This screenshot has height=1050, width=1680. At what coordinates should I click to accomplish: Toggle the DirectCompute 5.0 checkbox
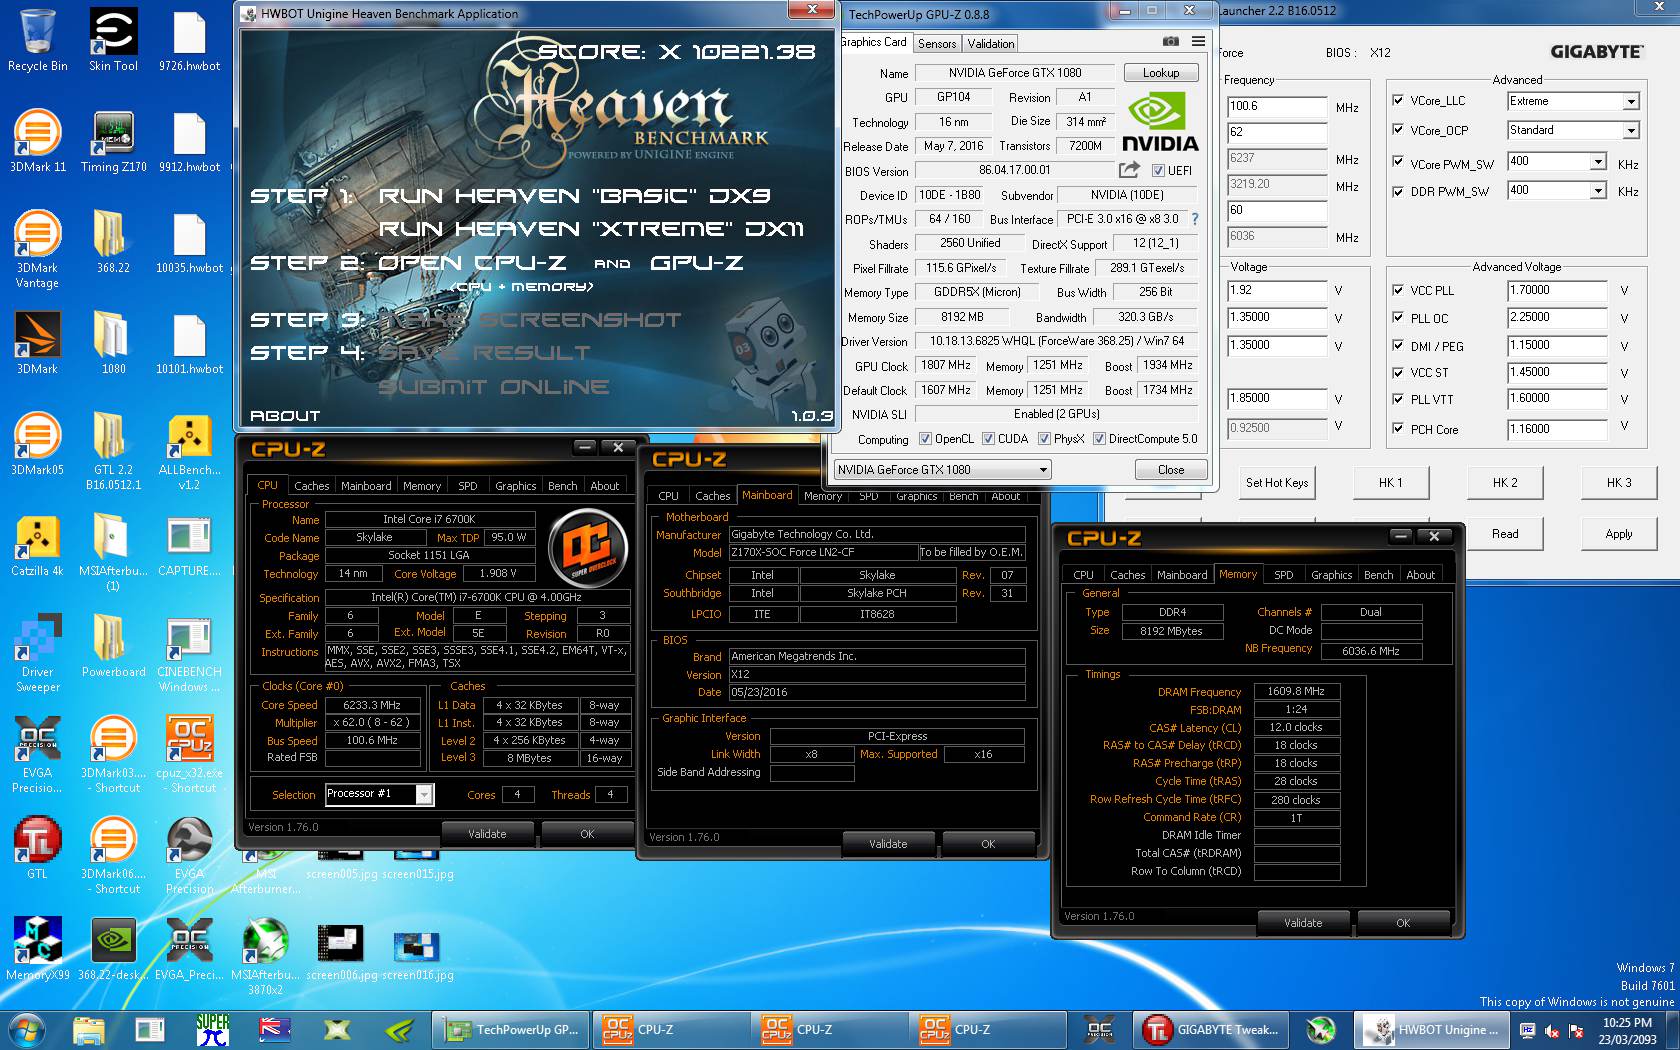pyautogui.click(x=1099, y=439)
